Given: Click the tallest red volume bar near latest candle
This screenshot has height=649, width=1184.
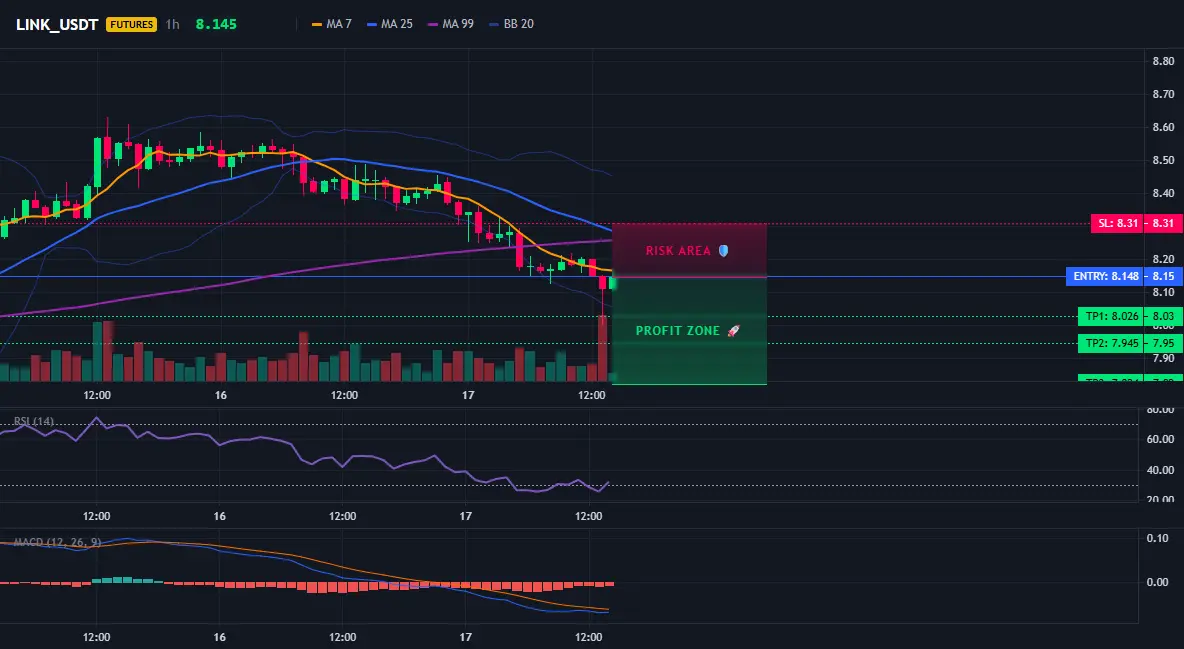Looking at the screenshot, I should point(603,348).
